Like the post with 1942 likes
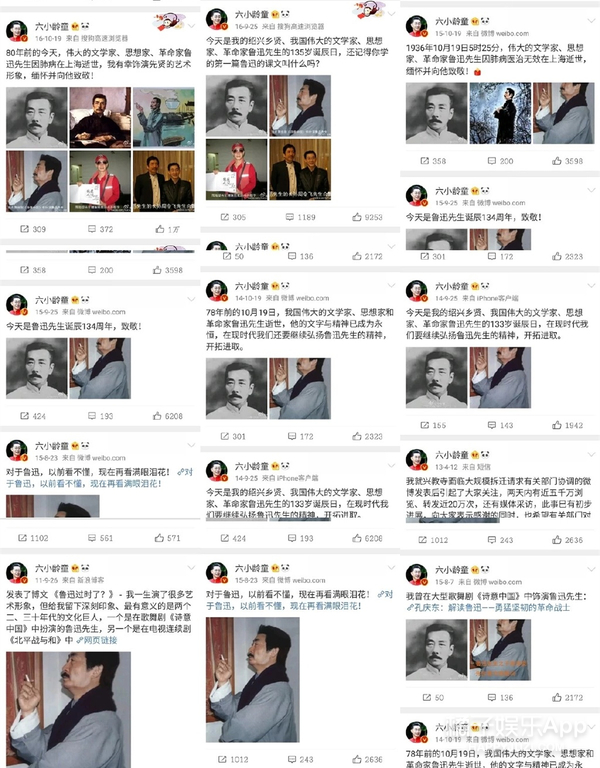 [557, 425]
